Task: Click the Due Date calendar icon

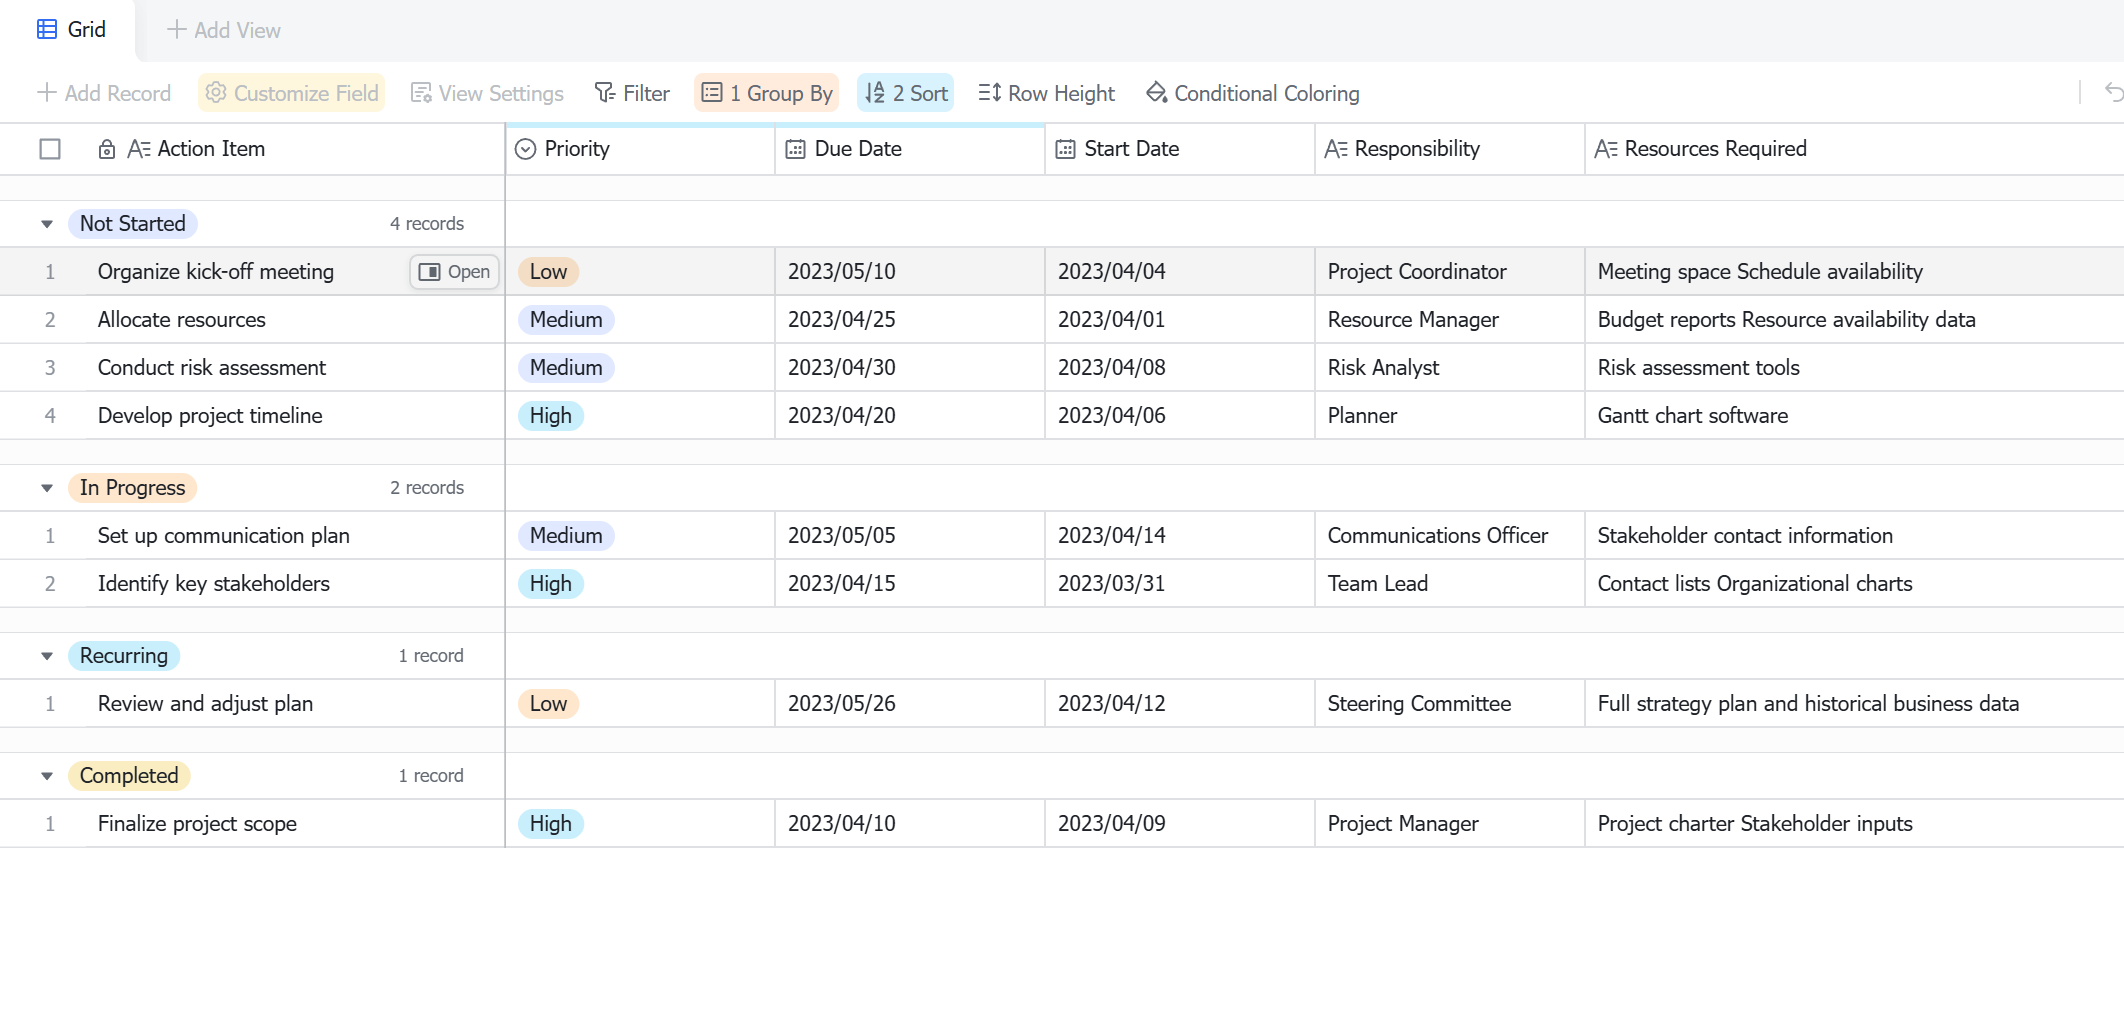Action: 795,149
